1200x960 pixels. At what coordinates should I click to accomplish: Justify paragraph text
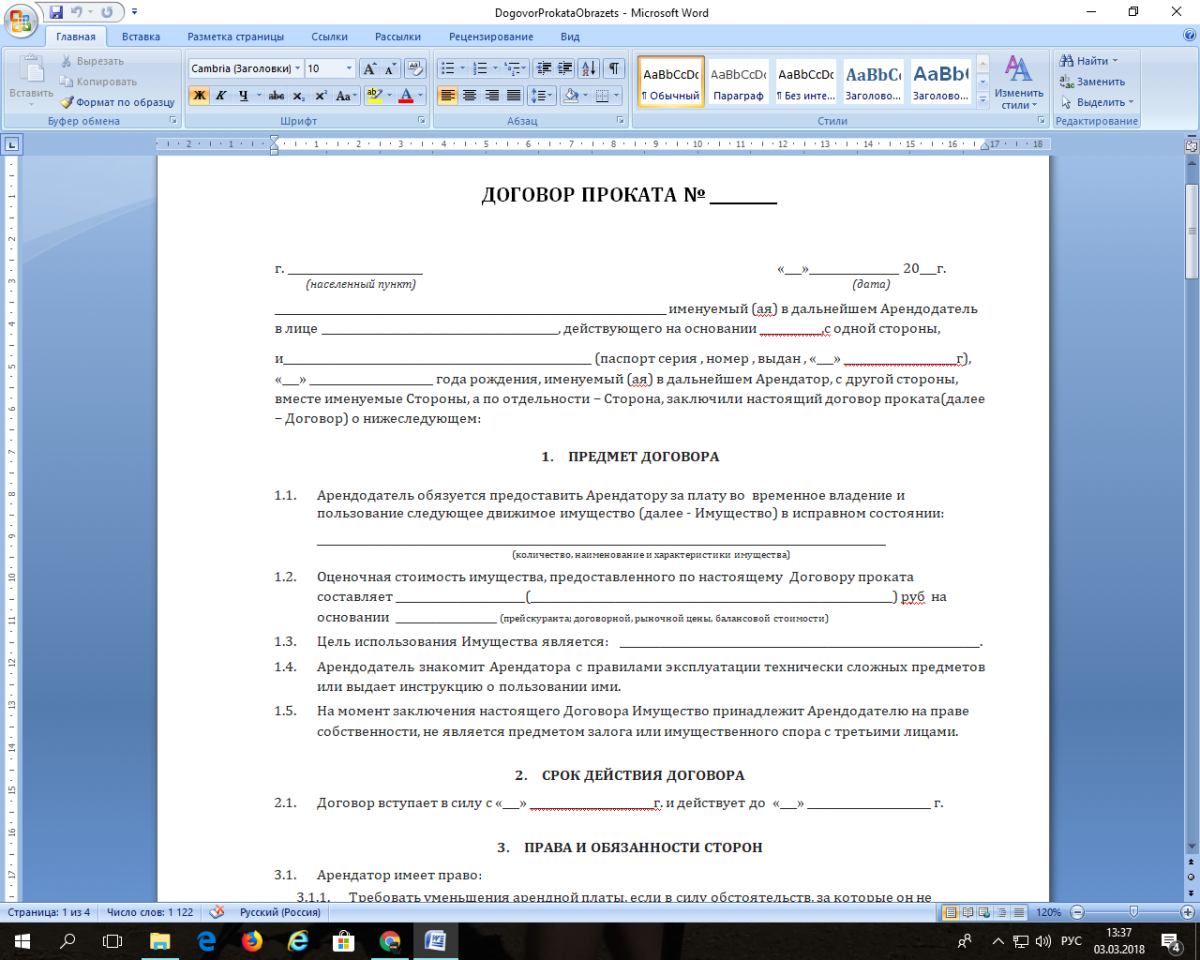[513, 96]
